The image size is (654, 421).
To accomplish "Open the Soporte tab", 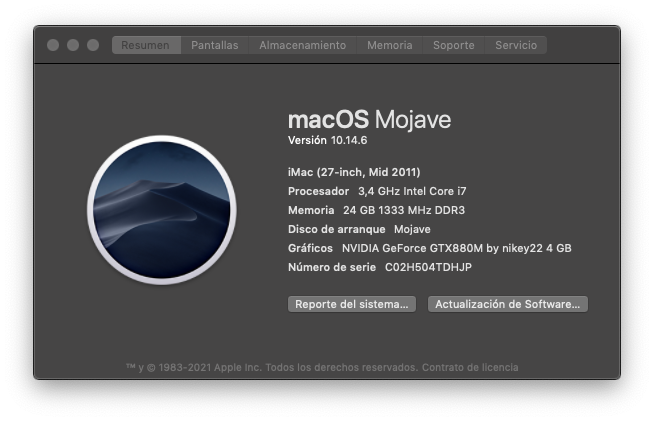I will pyautogui.click(x=454, y=45).
